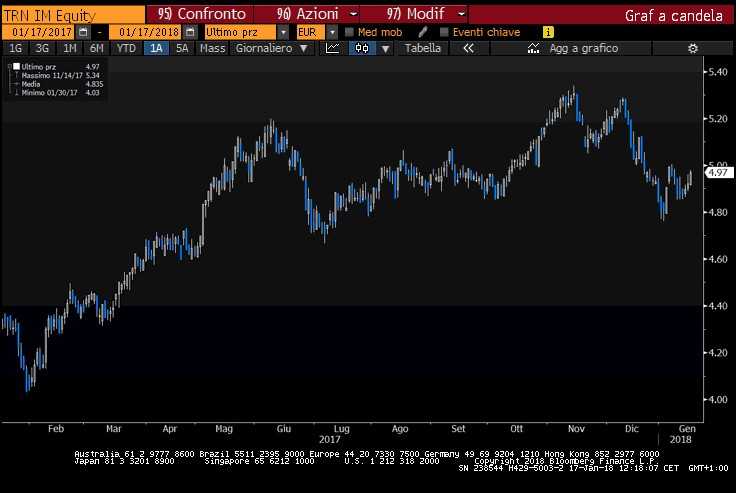
Task: Edit the start date 01/17/2017 field
Action: (38, 32)
